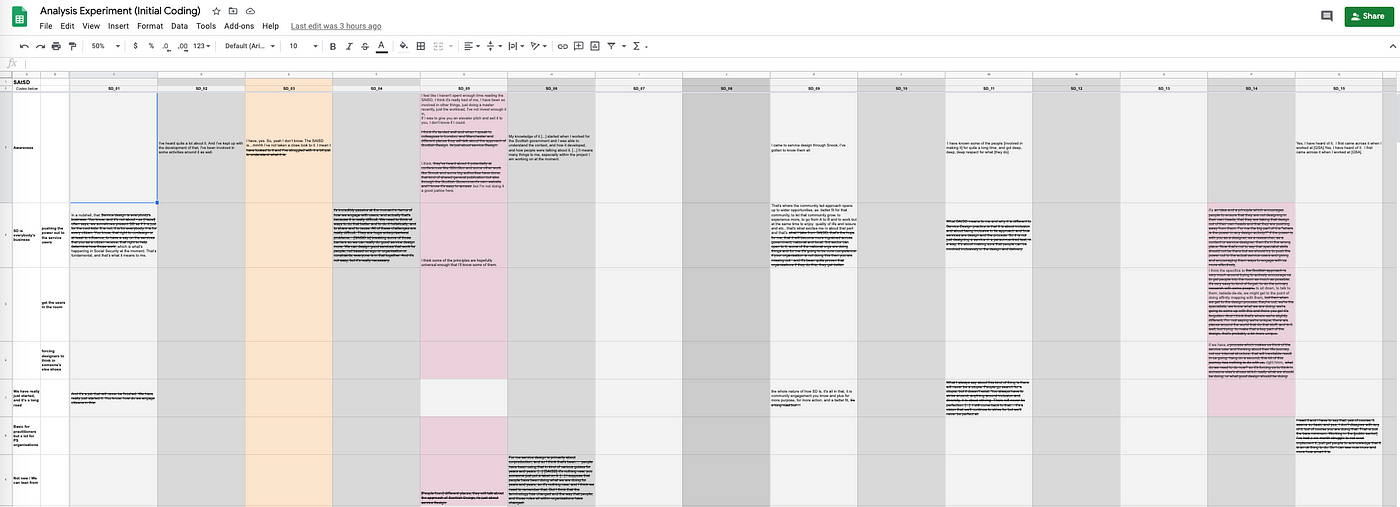Insert a chart
Viewport: 1400px width, 507px height.
[595, 46]
